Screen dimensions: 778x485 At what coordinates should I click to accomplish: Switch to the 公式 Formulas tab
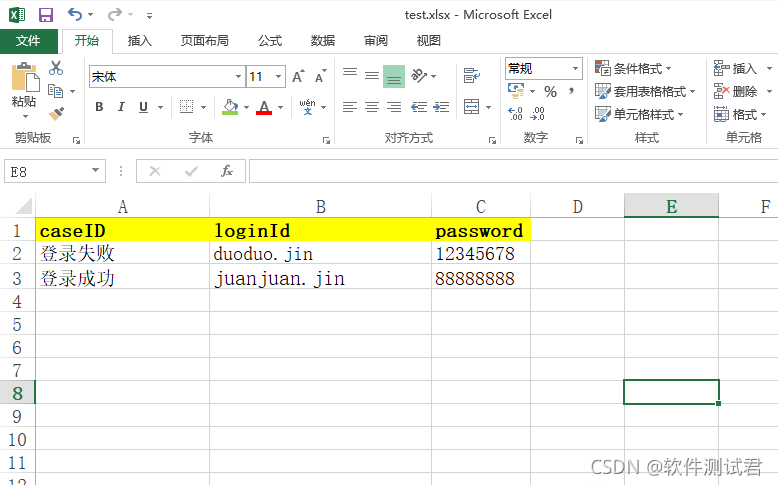click(270, 41)
